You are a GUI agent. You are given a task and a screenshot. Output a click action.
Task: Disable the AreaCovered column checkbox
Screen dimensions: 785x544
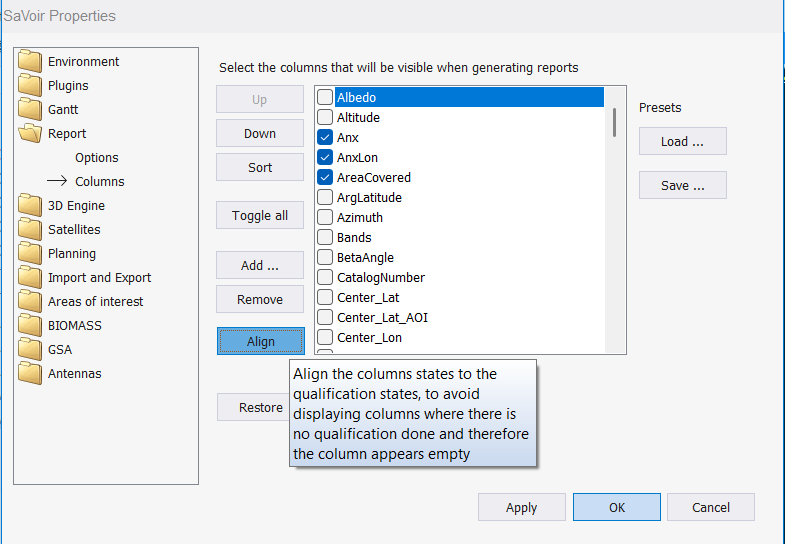click(325, 178)
